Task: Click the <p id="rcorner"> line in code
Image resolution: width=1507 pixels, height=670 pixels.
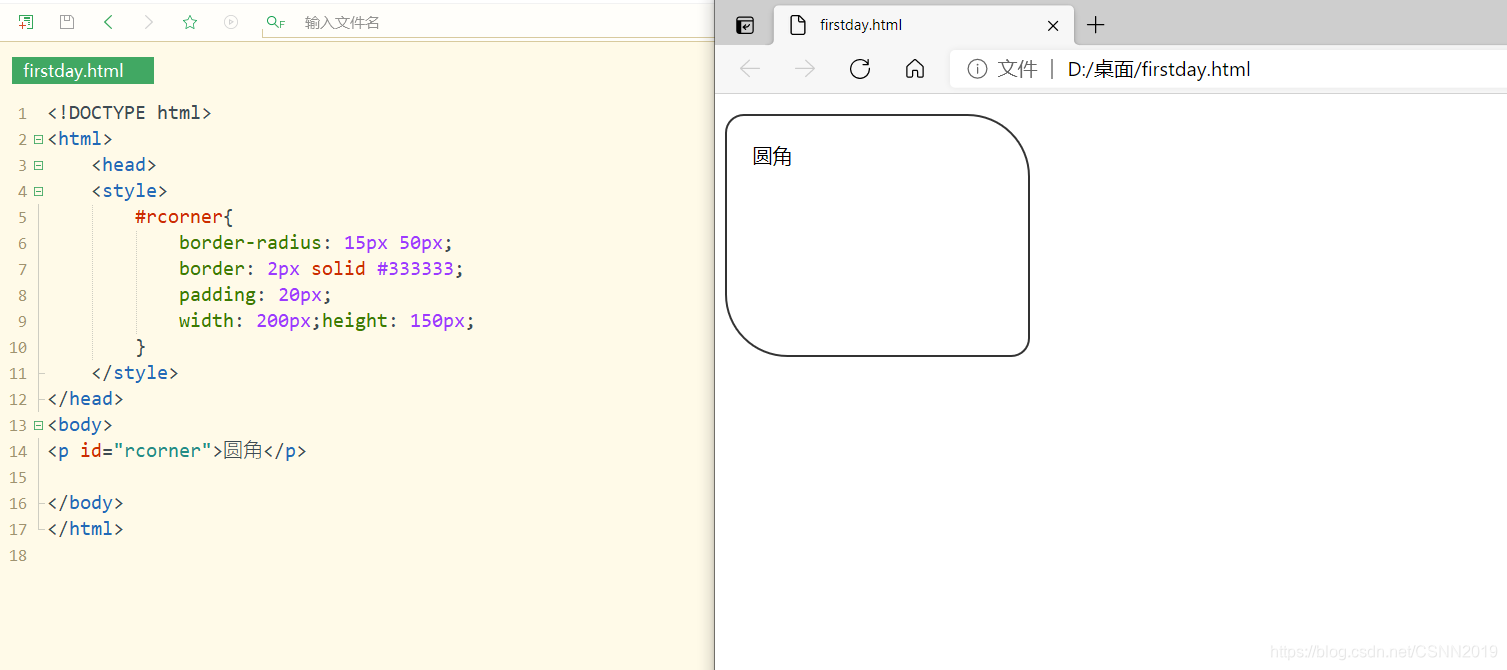Action: click(177, 451)
